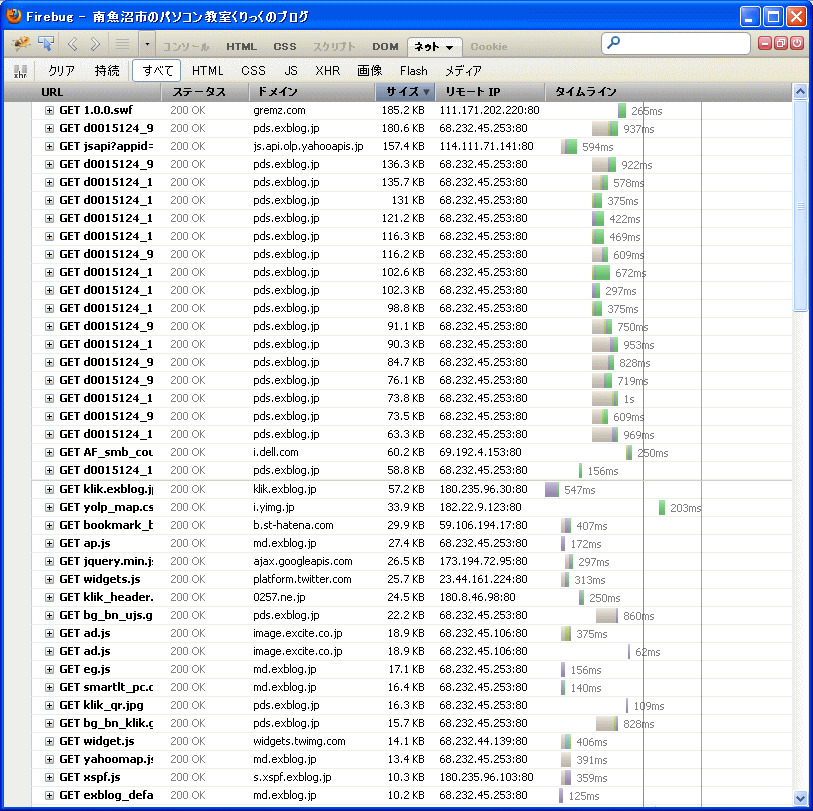Minimize Firebug panel with red minimize icon
Screen dimensions: 813x811
(765, 44)
